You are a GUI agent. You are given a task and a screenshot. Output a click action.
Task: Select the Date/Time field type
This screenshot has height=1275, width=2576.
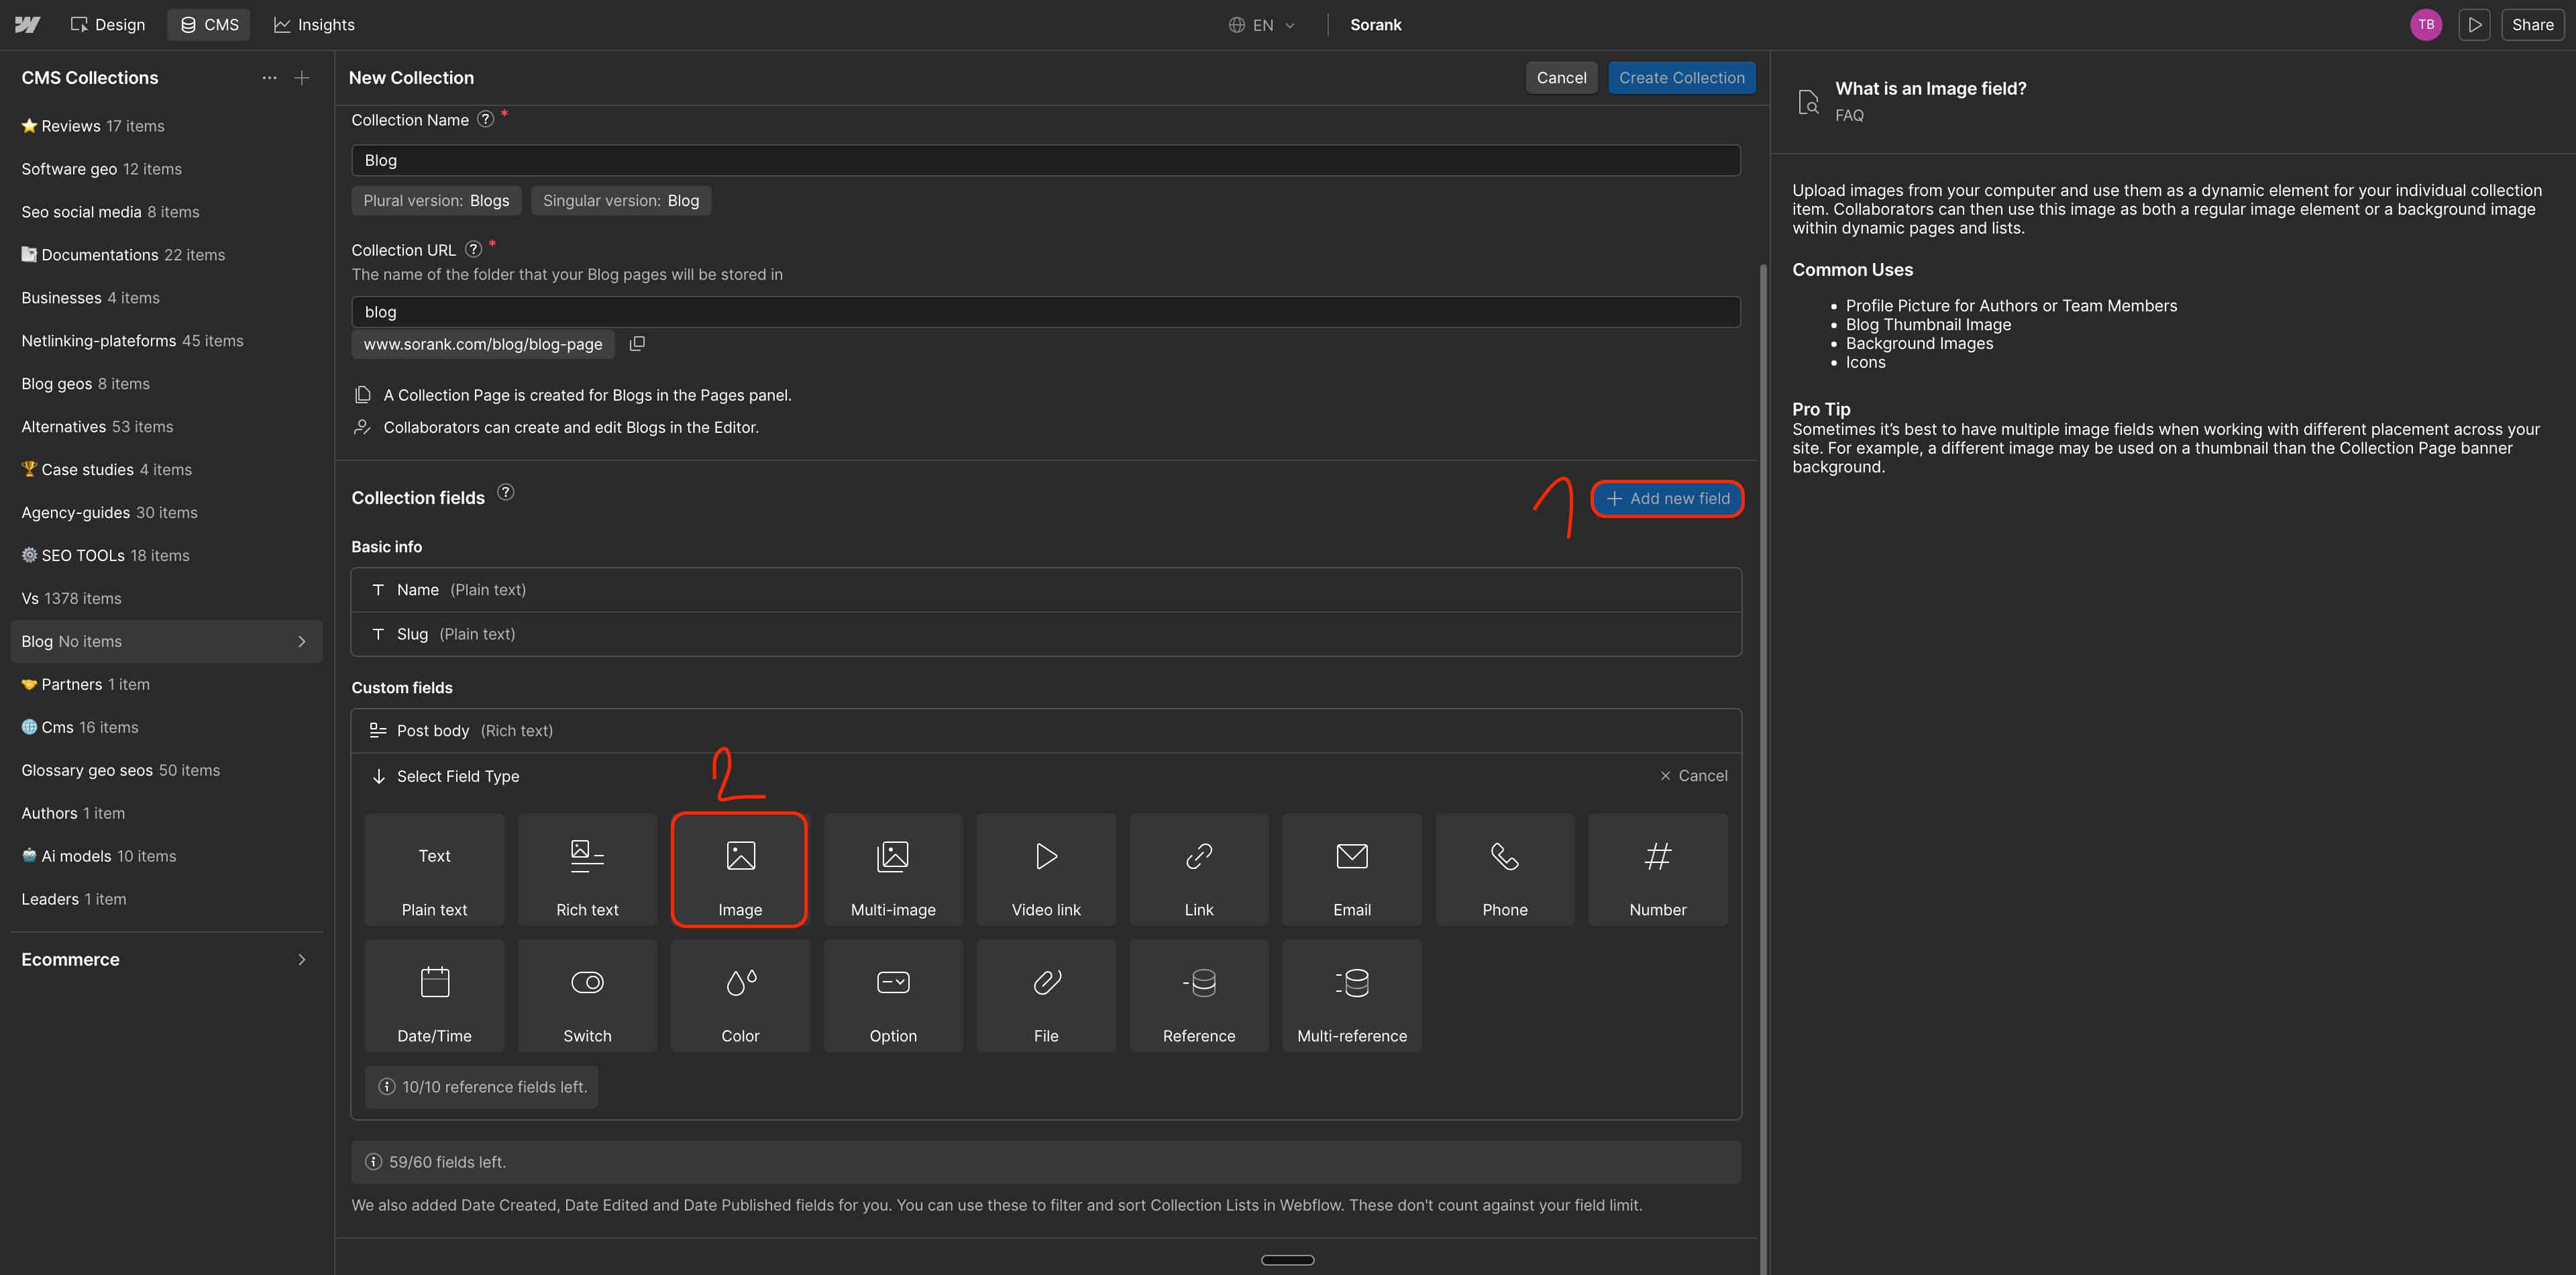(x=434, y=995)
